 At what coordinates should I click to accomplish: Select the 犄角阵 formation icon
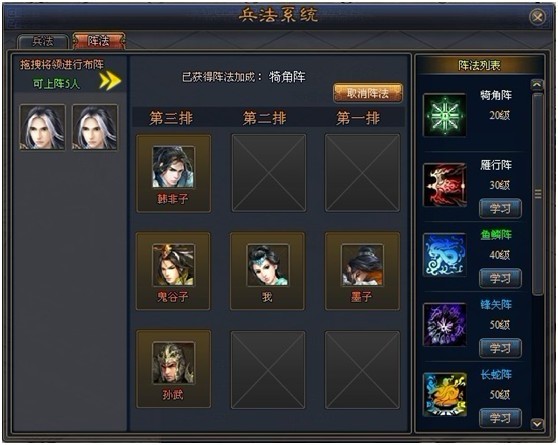[x=444, y=115]
